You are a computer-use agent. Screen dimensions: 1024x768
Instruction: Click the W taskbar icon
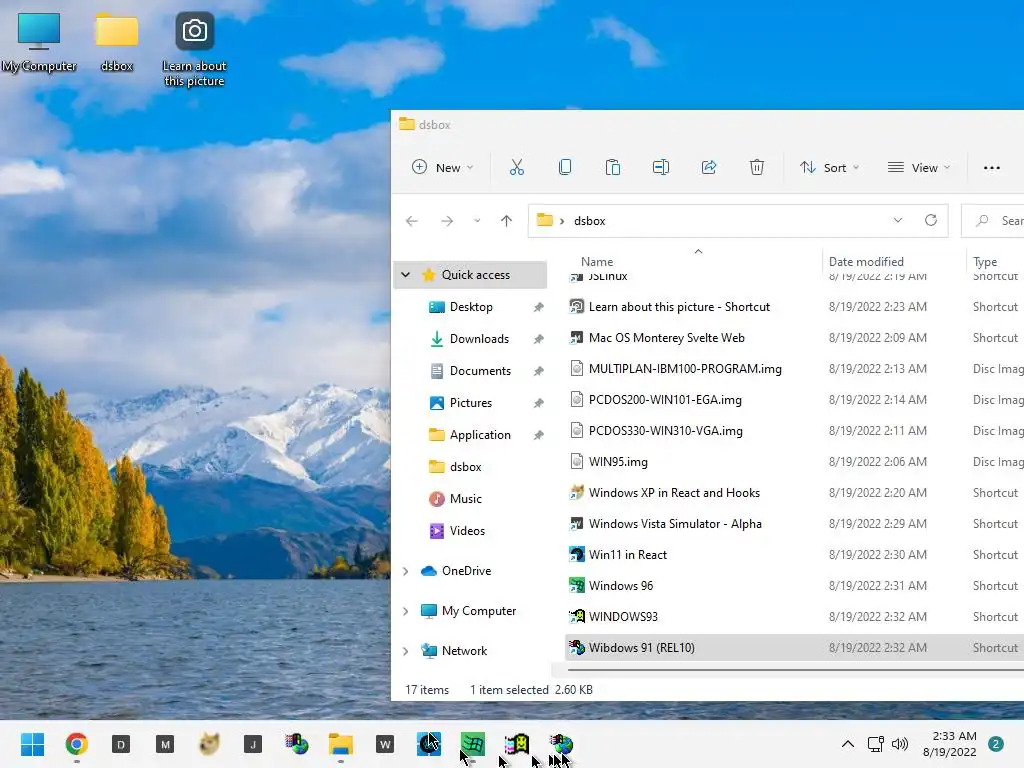point(385,744)
